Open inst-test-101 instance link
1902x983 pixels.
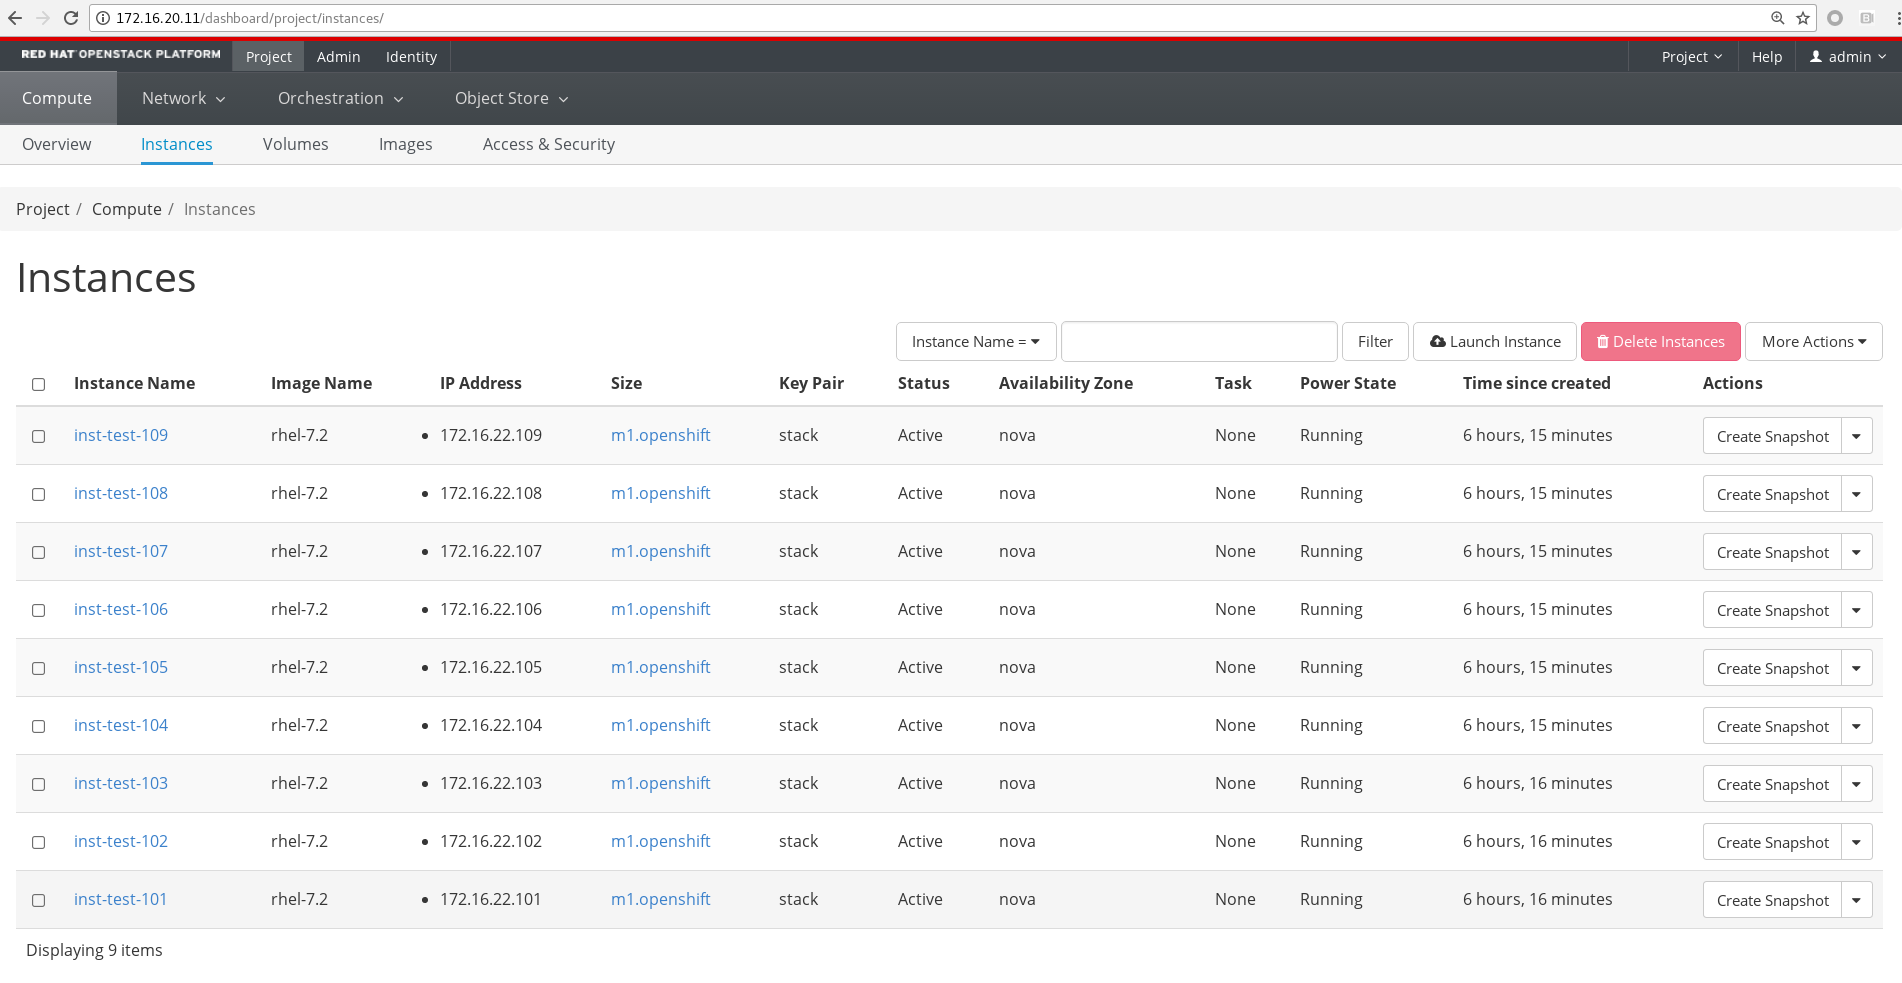(121, 899)
